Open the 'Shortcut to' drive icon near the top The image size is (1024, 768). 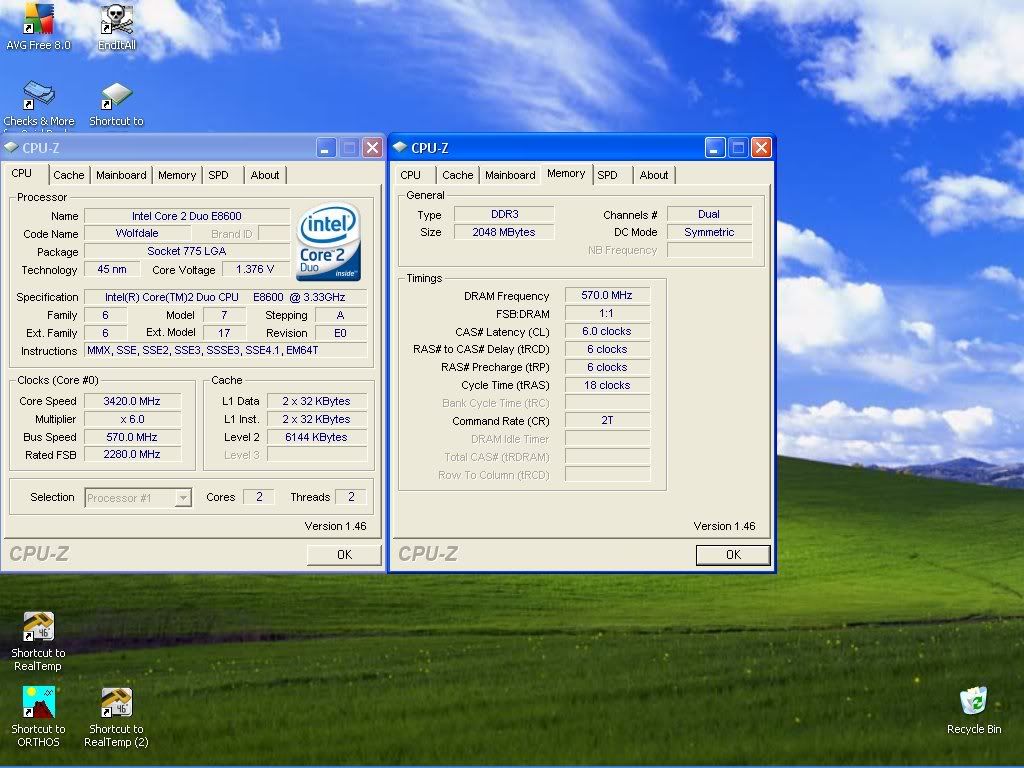116,103
